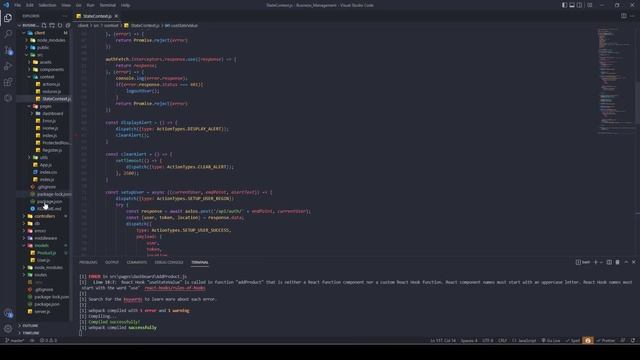Toggle secondary side bar layout icon

tap(580, 5)
